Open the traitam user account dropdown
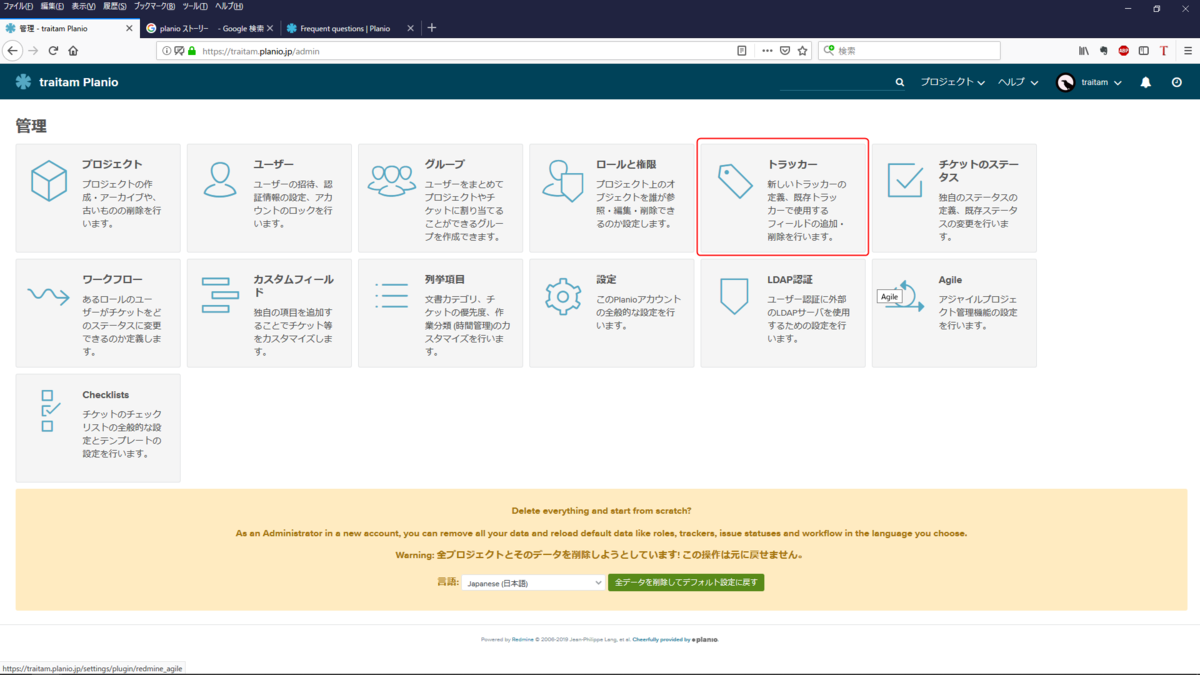 pyautogui.click(x=1097, y=82)
